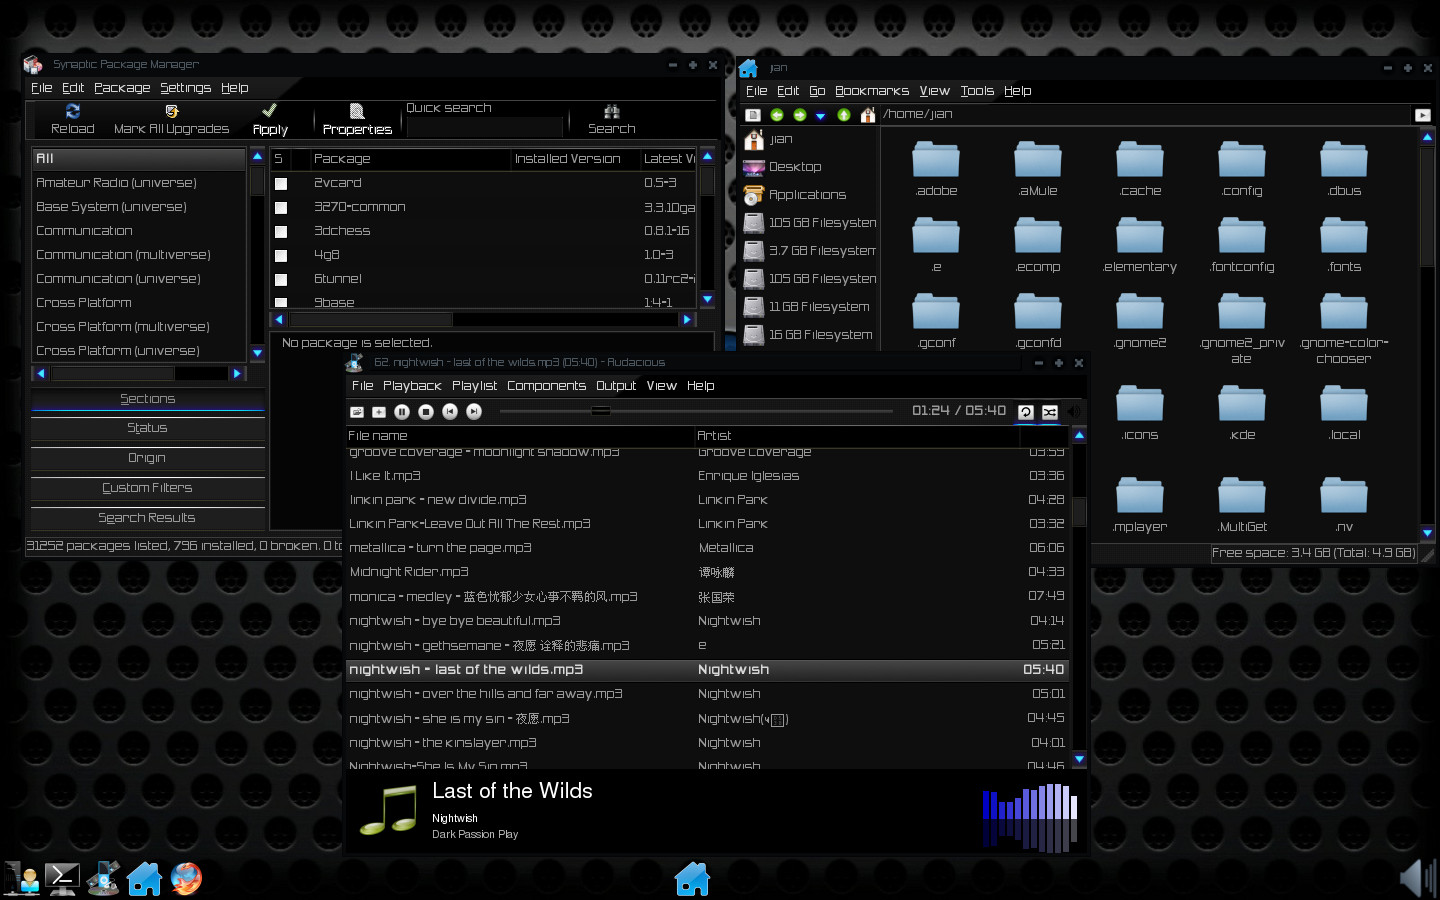The height and width of the screenshot is (900, 1440).
Task: Click Open Files icon in Audacious
Action: click(x=357, y=411)
